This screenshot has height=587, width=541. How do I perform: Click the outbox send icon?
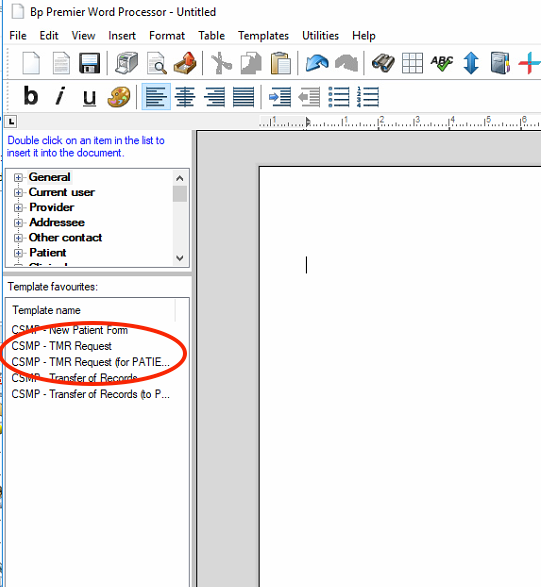(185, 63)
